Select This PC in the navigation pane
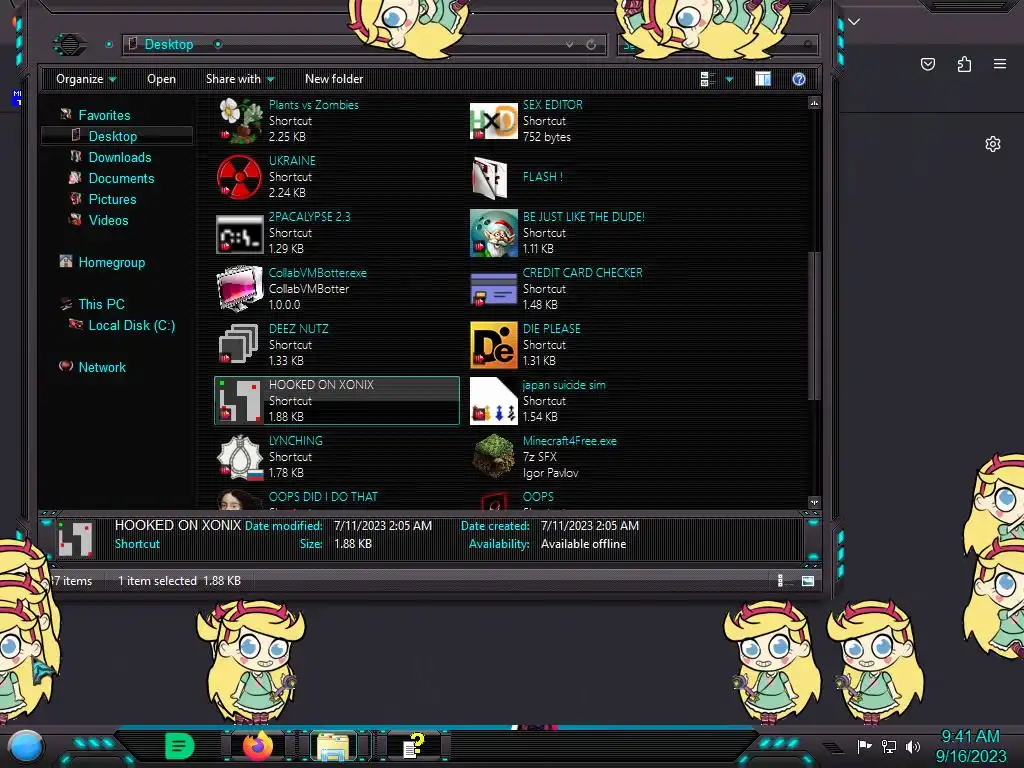Screen dimensions: 1024x768 (x=101, y=304)
